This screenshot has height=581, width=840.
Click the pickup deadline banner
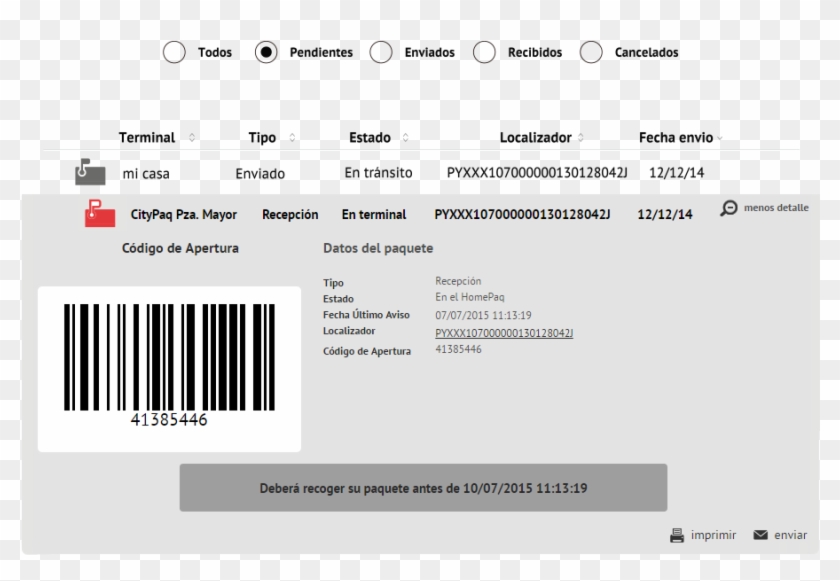point(423,488)
